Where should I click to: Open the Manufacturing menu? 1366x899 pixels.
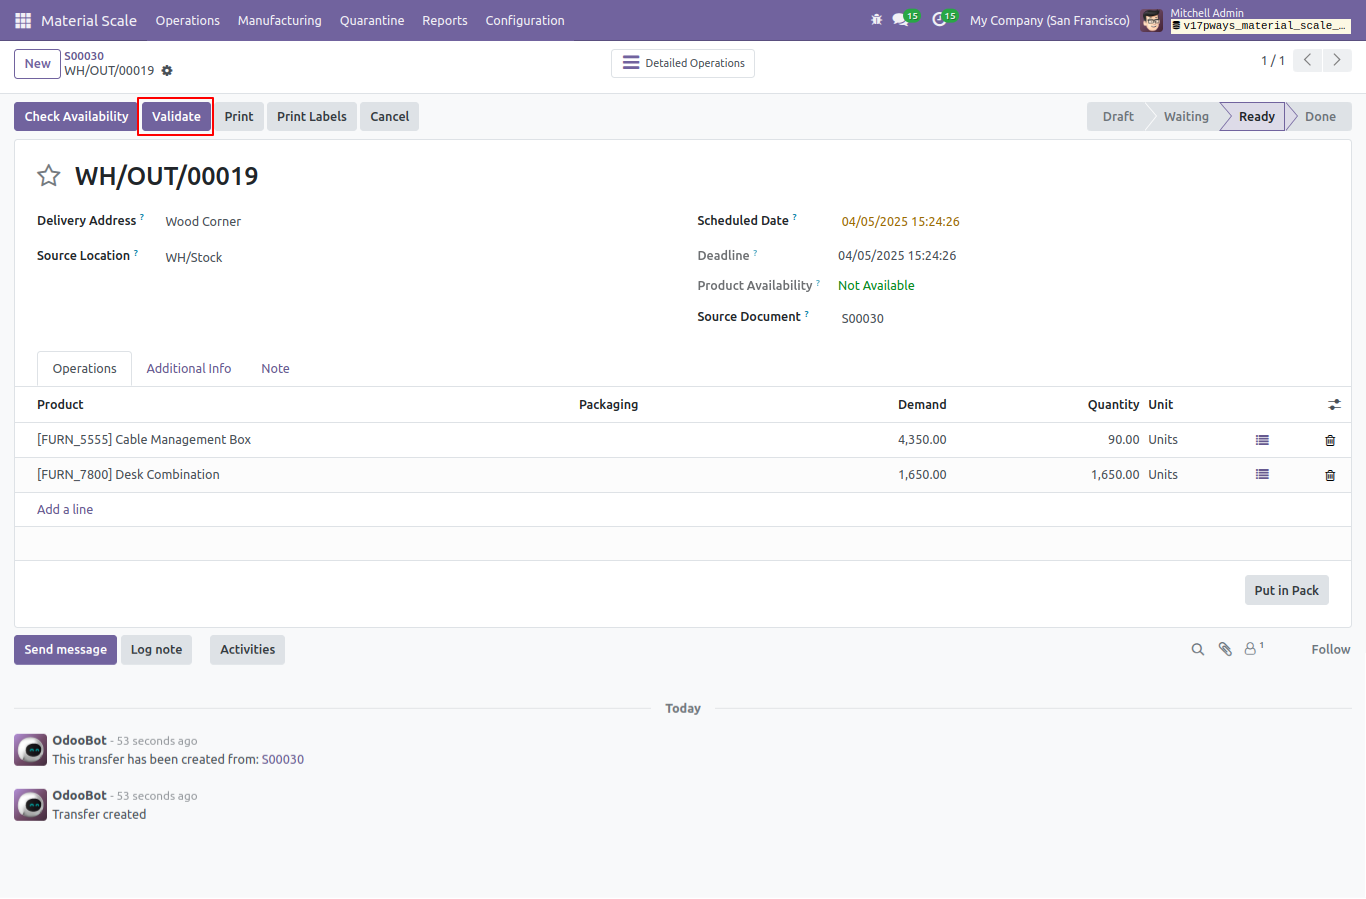coord(280,20)
